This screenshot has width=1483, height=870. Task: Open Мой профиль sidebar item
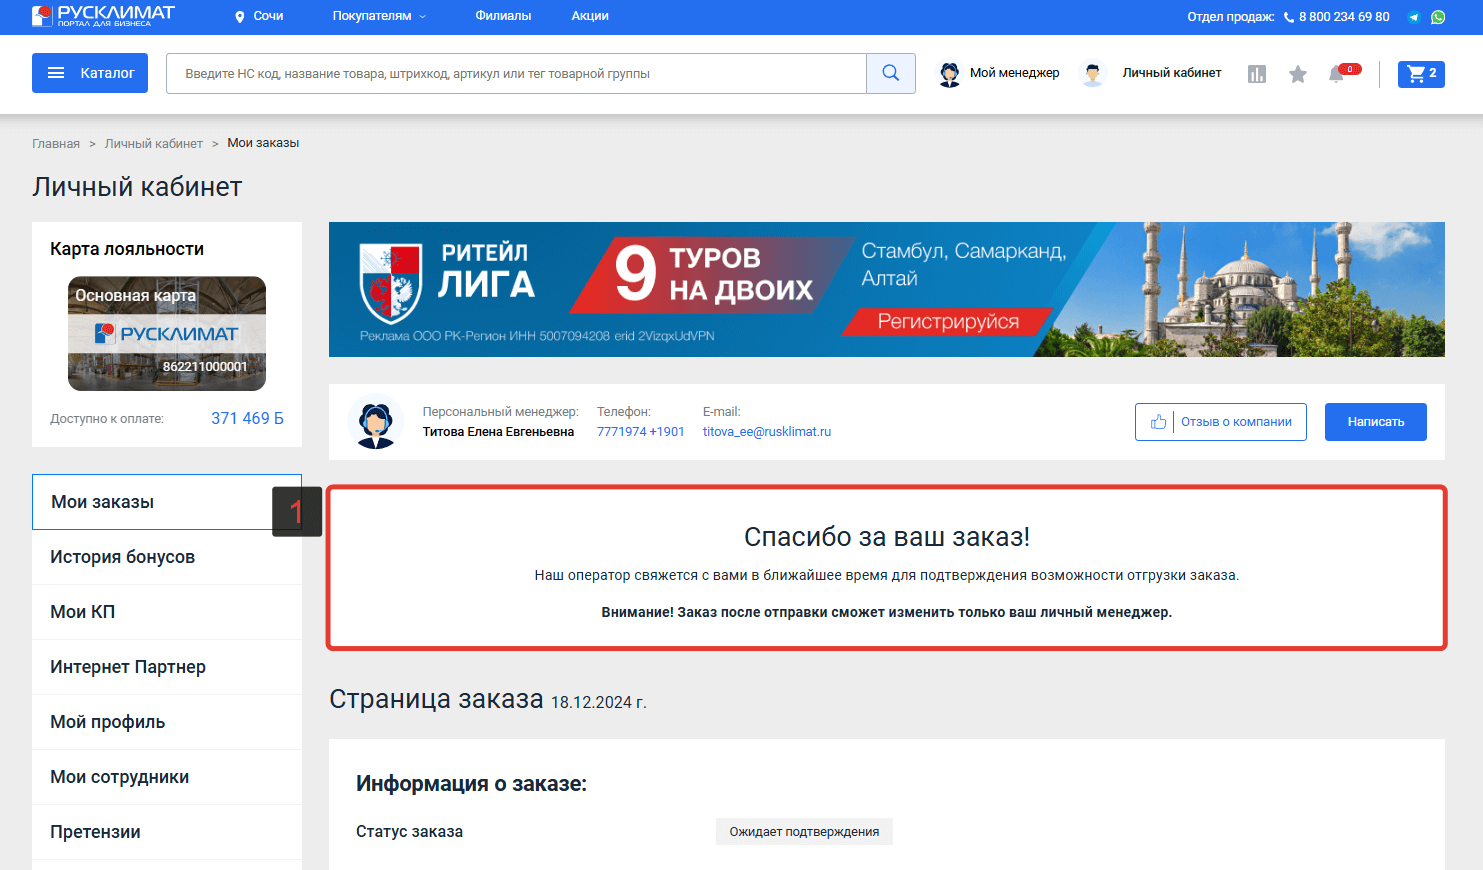tap(167, 722)
